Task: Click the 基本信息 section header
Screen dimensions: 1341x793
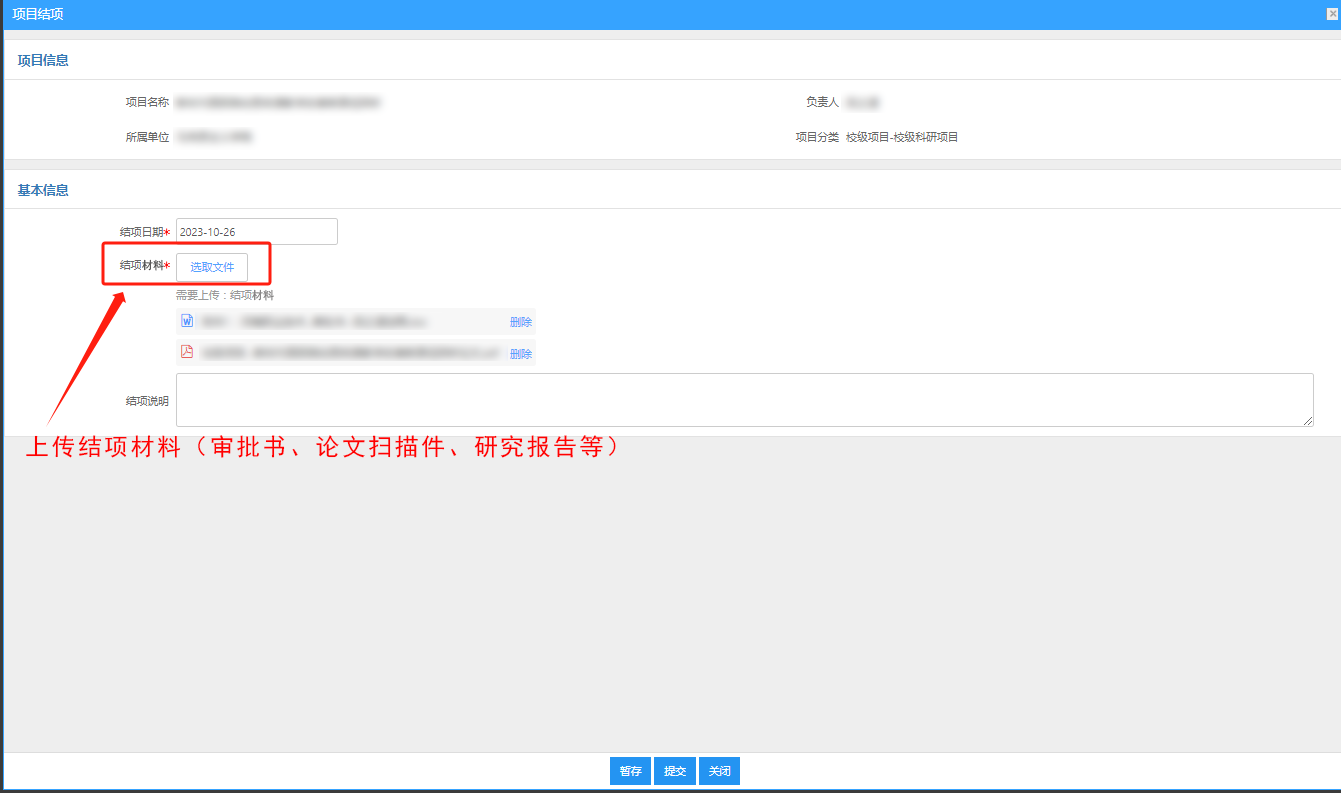Action: point(43,190)
